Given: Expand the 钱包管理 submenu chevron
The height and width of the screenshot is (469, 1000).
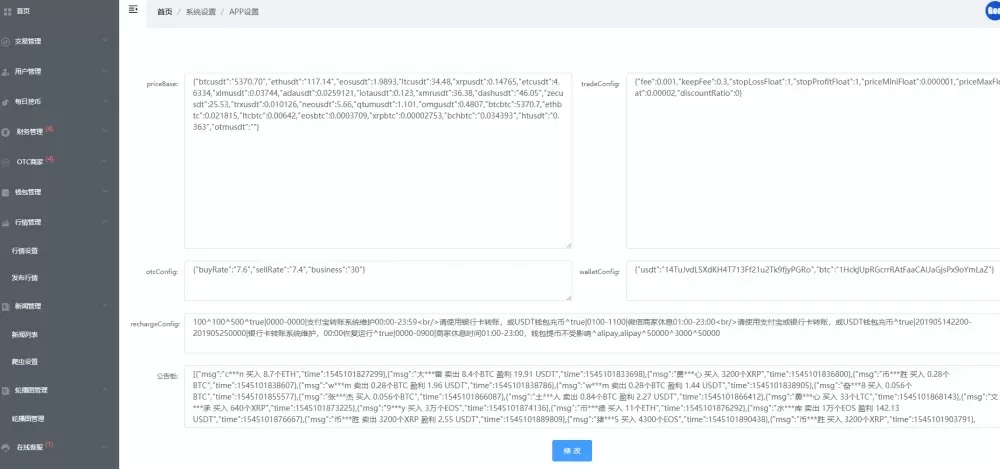Looking at the screenshot, I should point(105,191).
